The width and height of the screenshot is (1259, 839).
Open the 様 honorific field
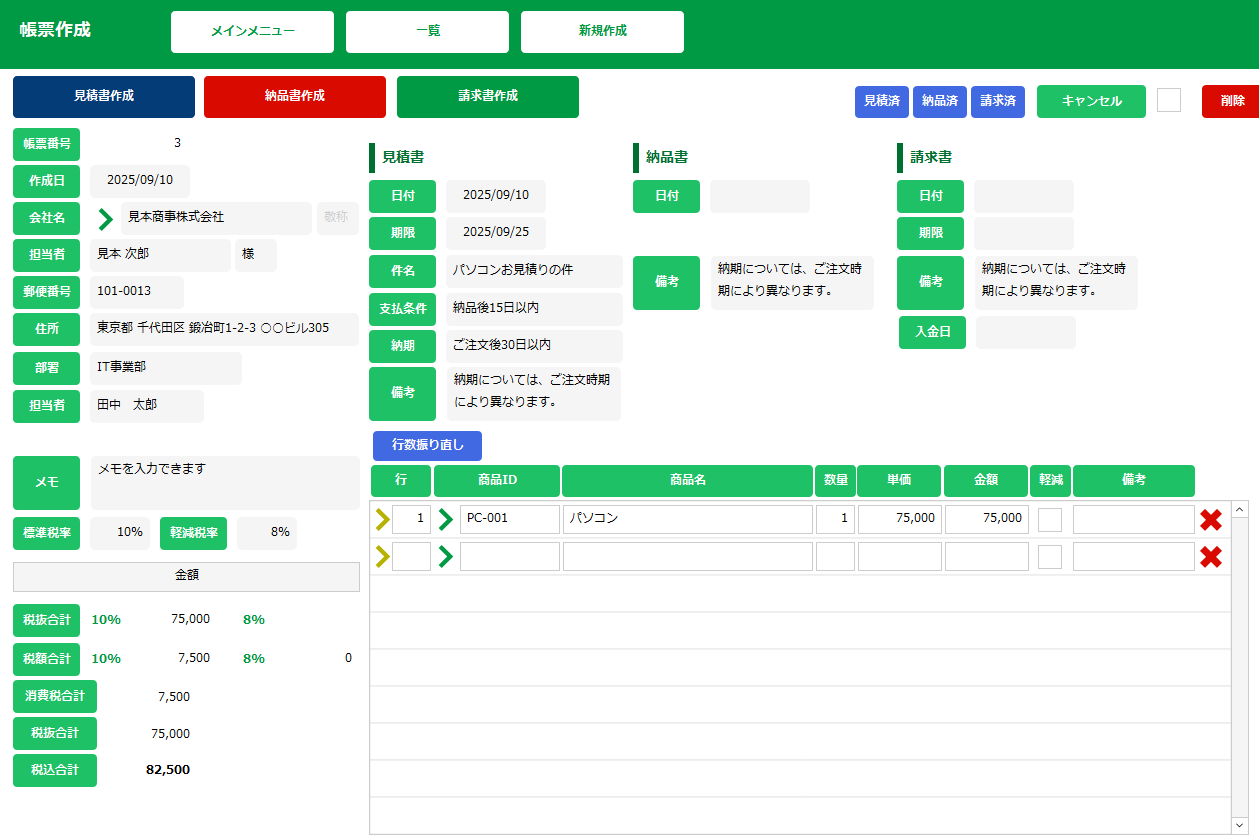(x=255, y=255)
